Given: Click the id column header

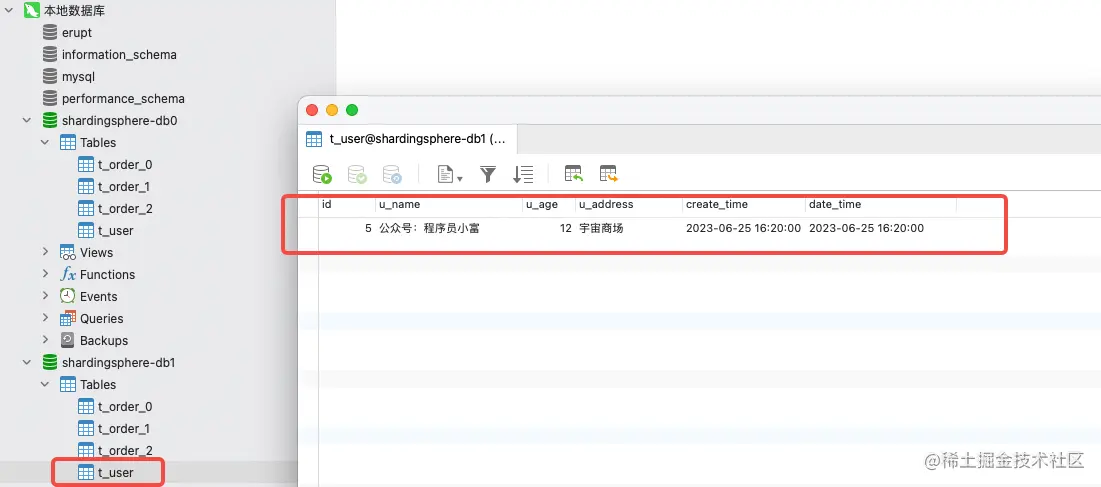Looking at the screenshot, I should click(x=347, y=205).
